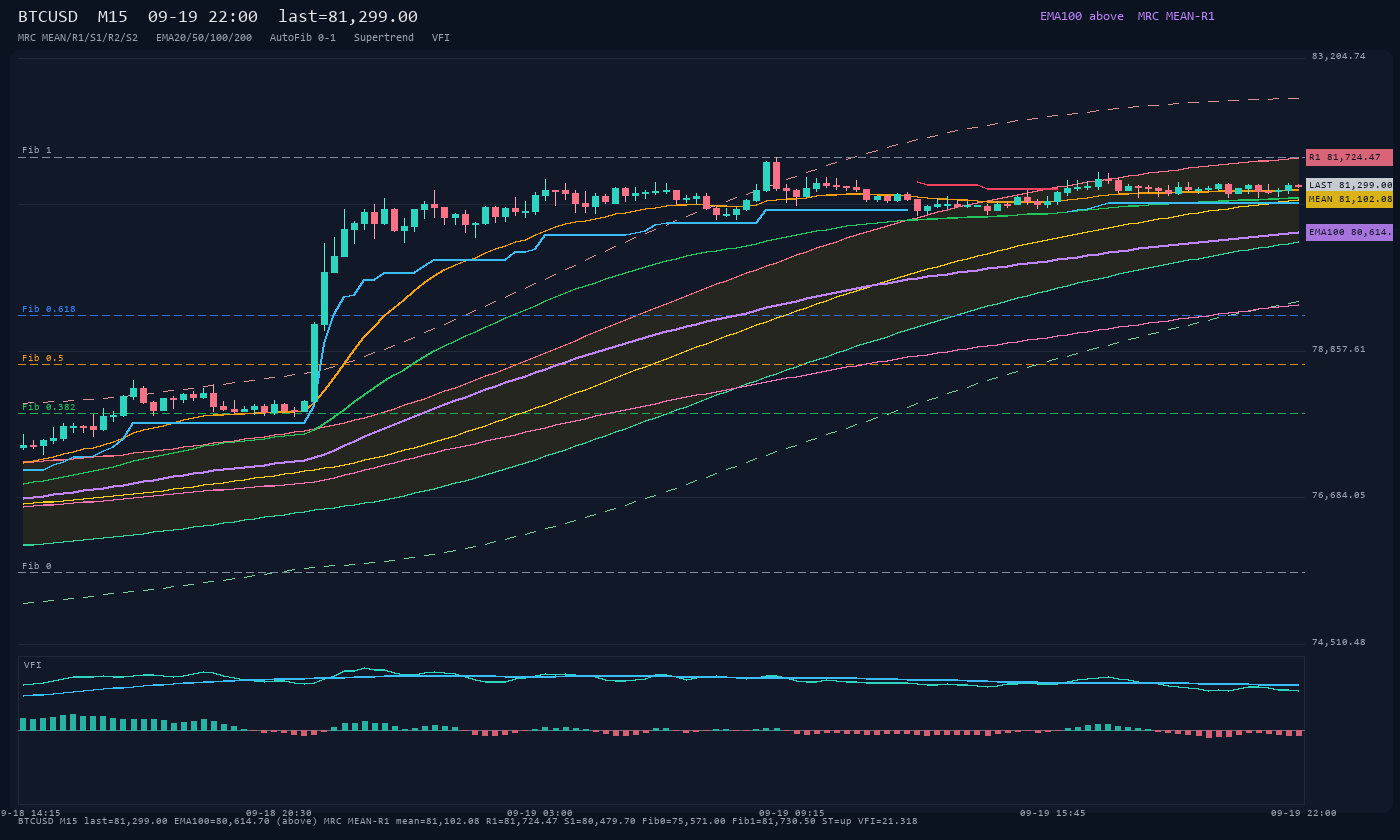This screenshot has width=1400, height=840.
Task: Click the 76,684.05 price axis value
Action: 1338,495
